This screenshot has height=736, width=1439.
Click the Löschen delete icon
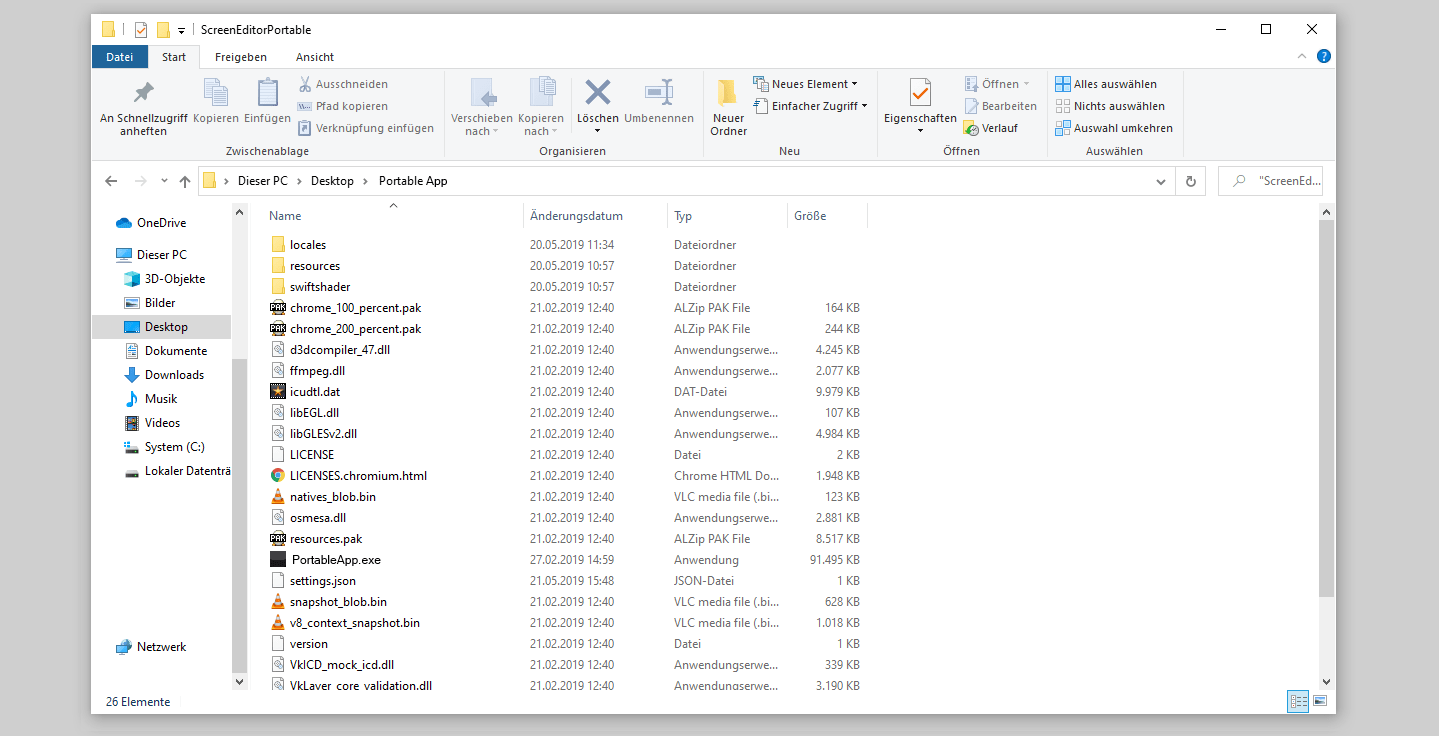pos(598,93)
